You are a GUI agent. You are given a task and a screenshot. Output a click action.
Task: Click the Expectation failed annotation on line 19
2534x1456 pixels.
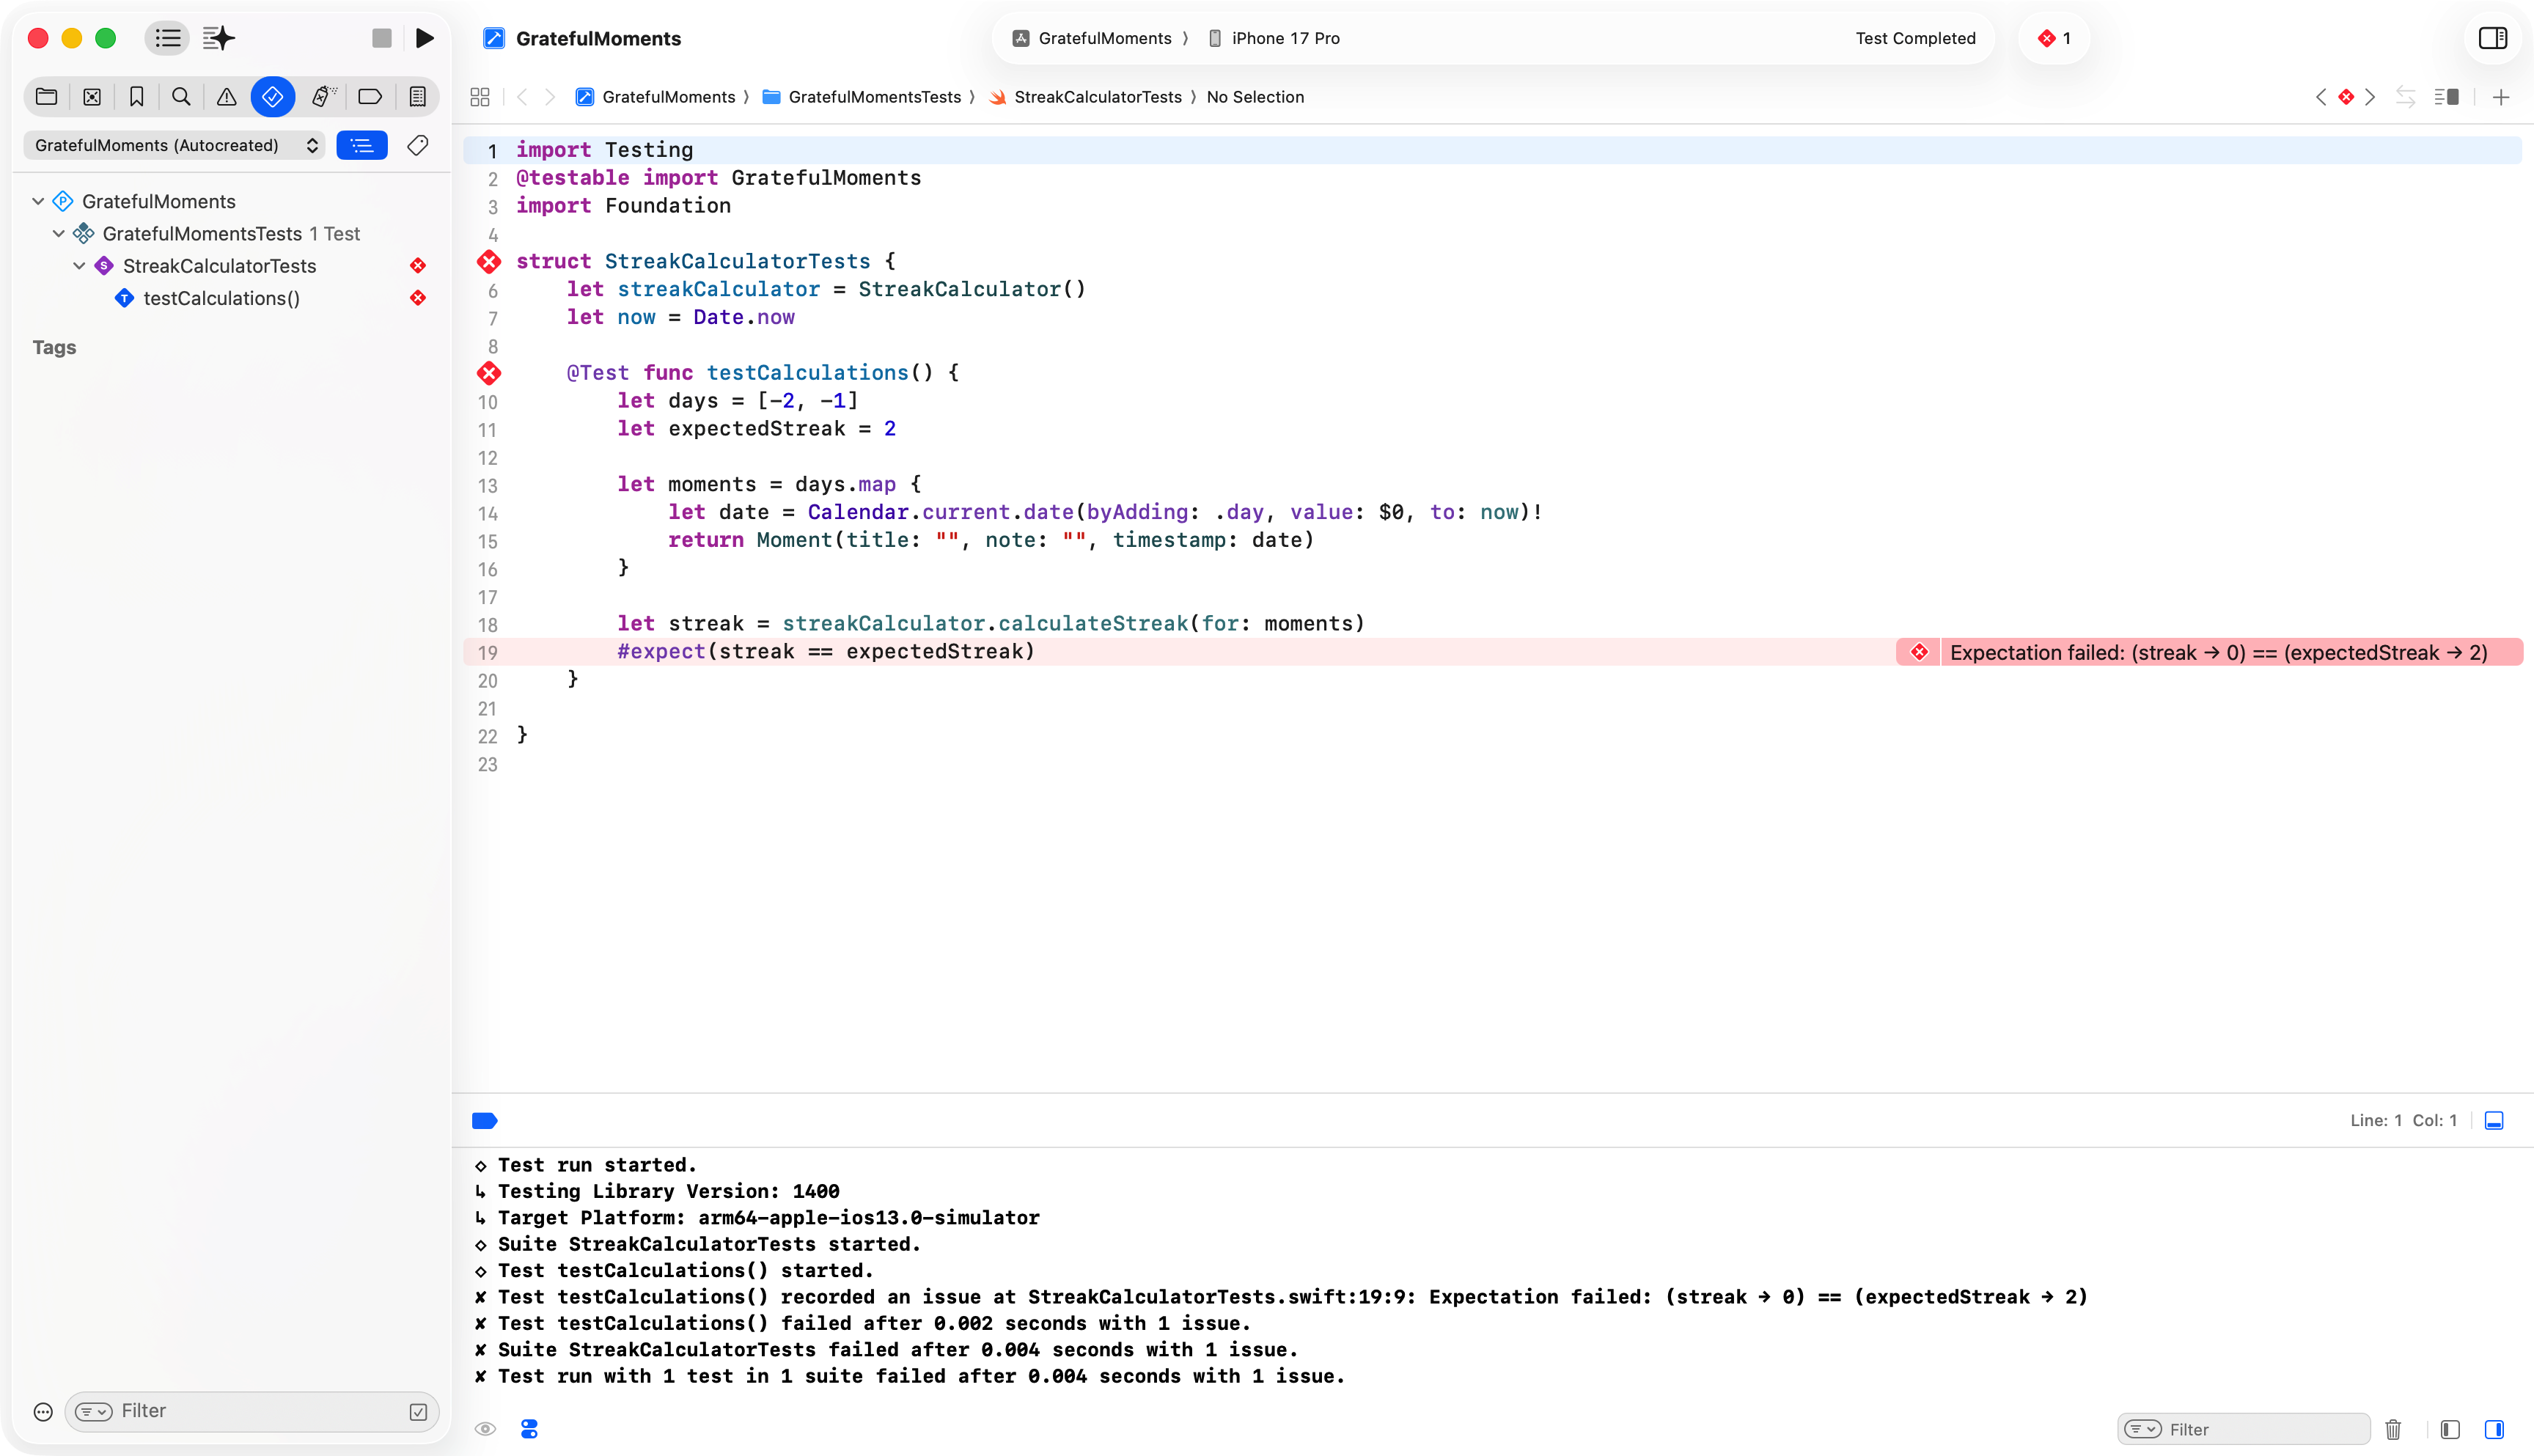[2209, 652]
